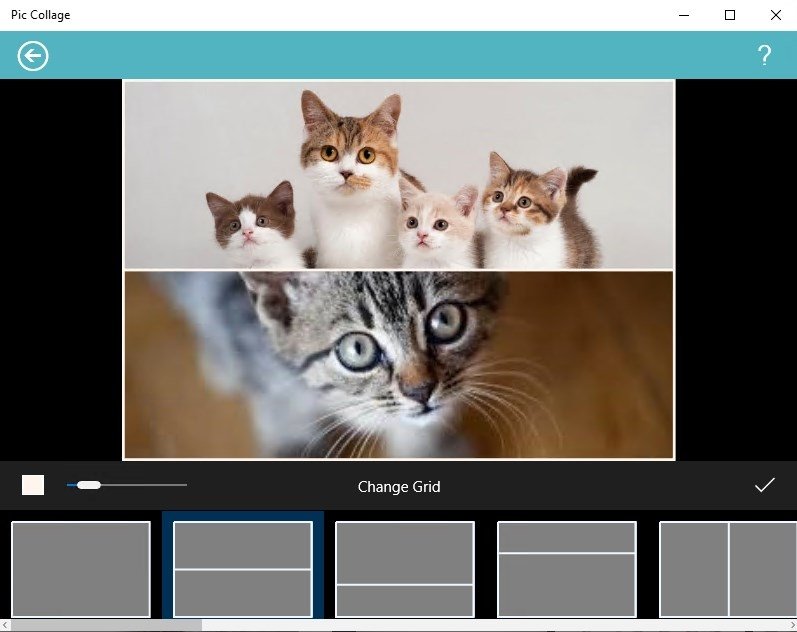Go back using the circled arrow
Viewport: 797px width, 632px height.
33,56
